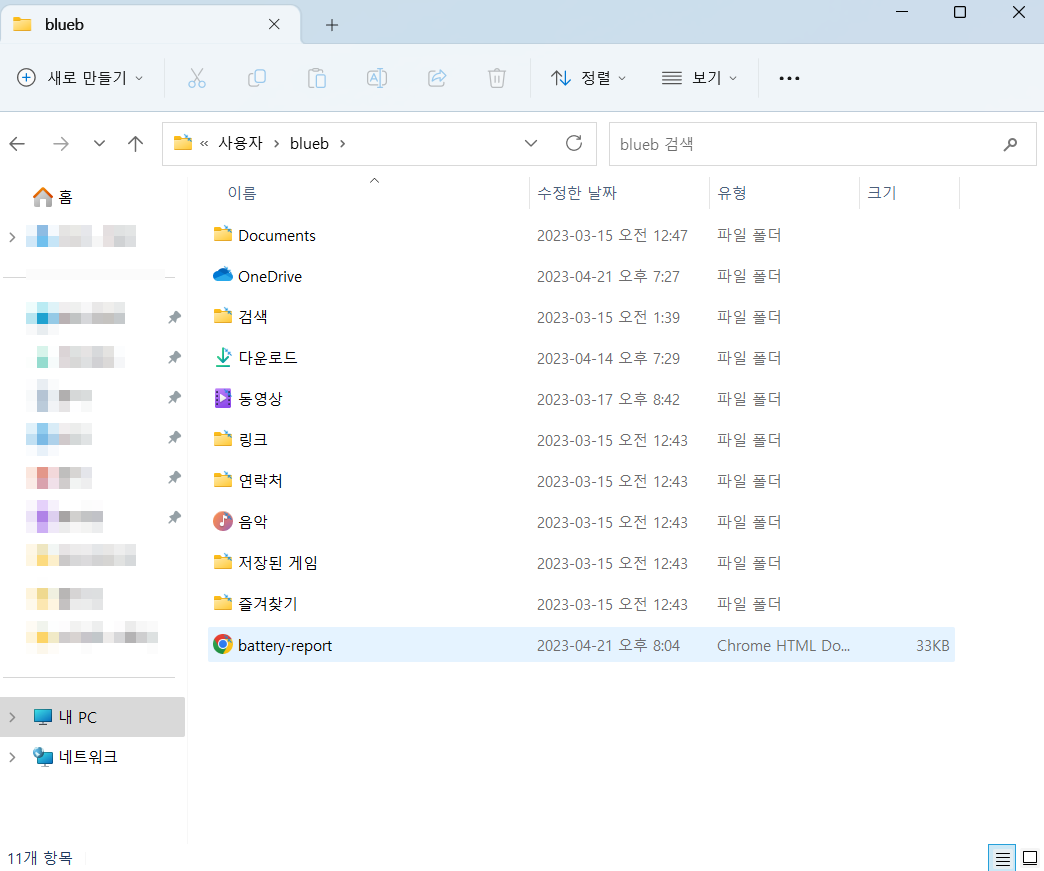1044x871 pixels.
Task: Open the 정렬 sort dropdown
Action: [x=588, y=77]
